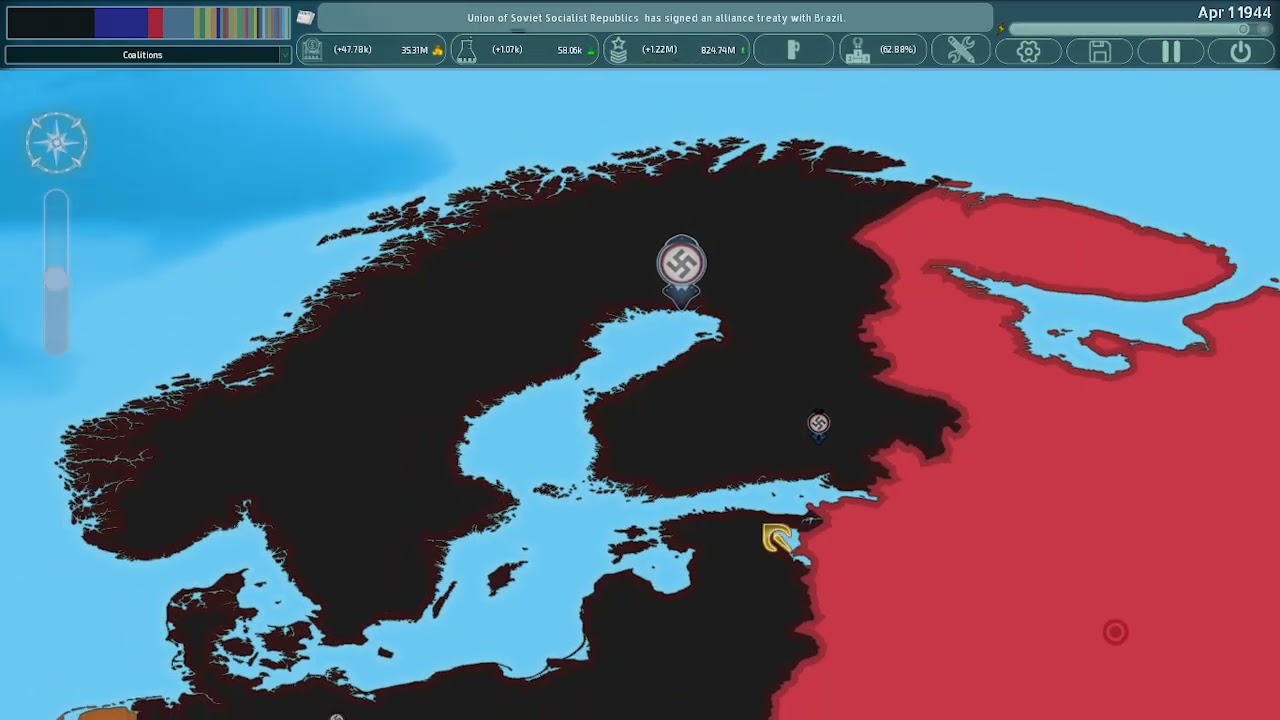Open the flag politics panel

coord(793,50)
